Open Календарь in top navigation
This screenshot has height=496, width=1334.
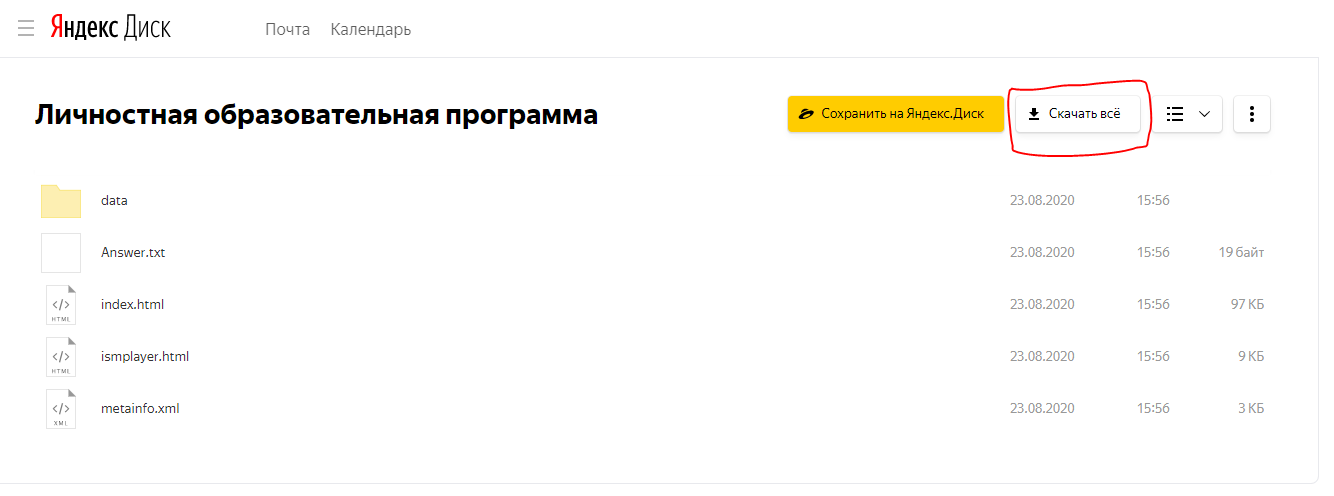(371, 29)
